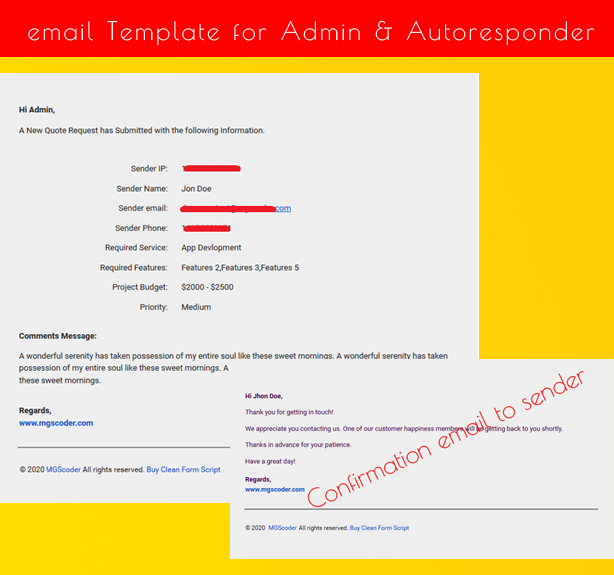This screenshot has width=614, height=575.
Task: Click the Required Features value list
Action: pyautogui.click(x=240, y=268)
